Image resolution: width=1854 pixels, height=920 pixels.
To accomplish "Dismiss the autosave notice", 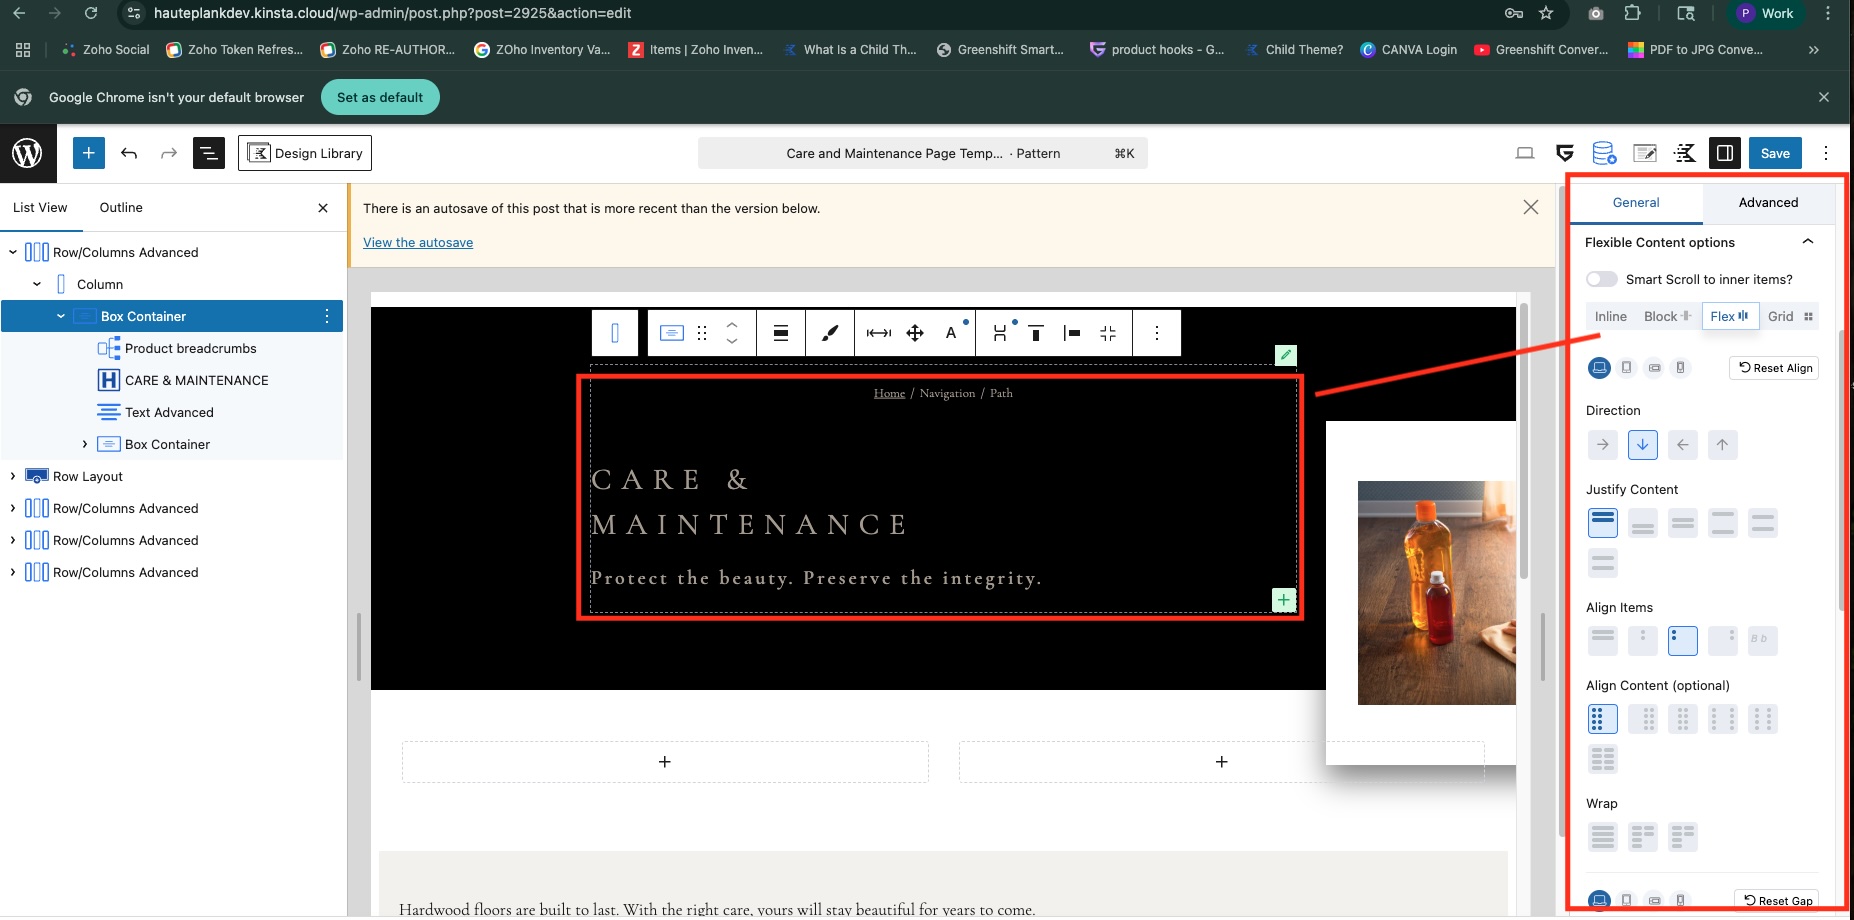I will (x=1531, y=207).
